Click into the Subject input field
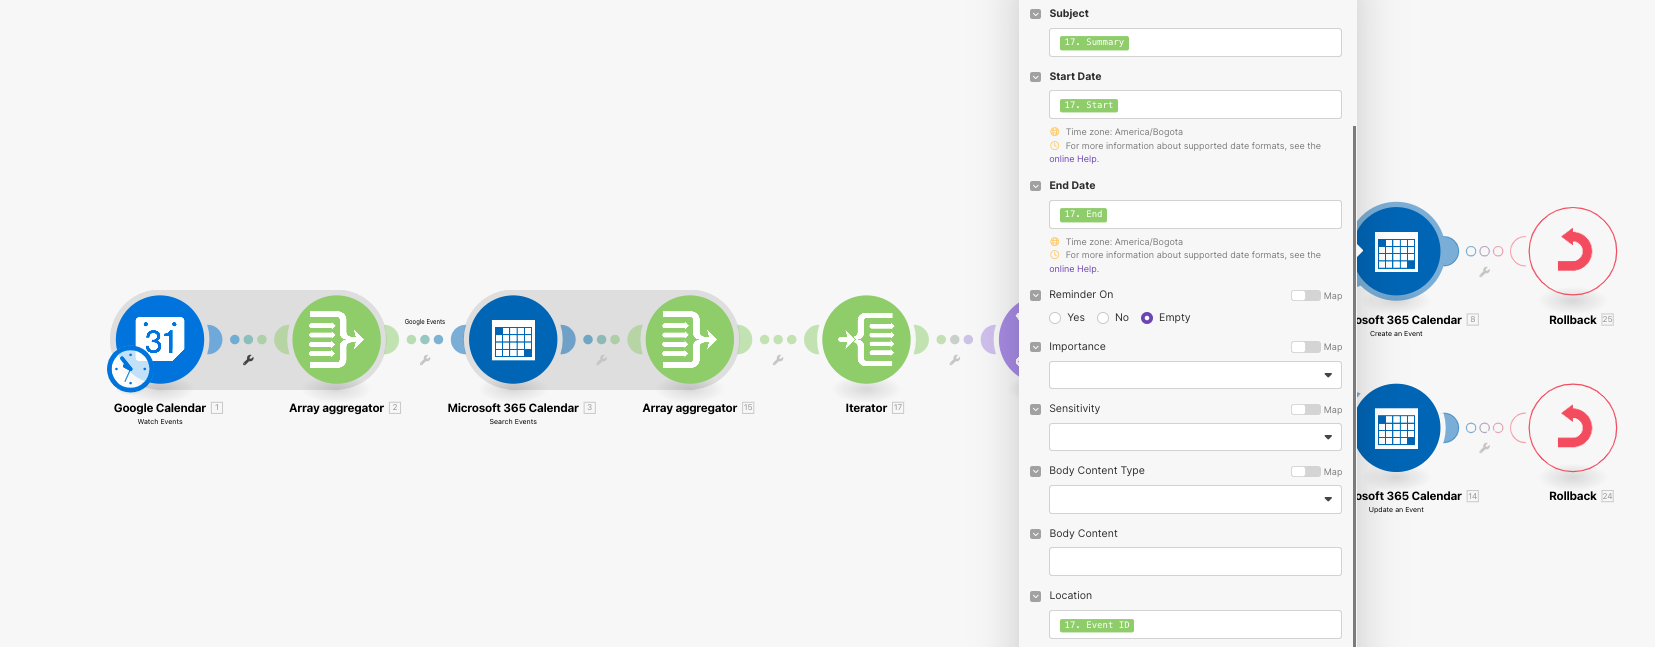This screenshot has width=1655, height=647. point(1195,43)
